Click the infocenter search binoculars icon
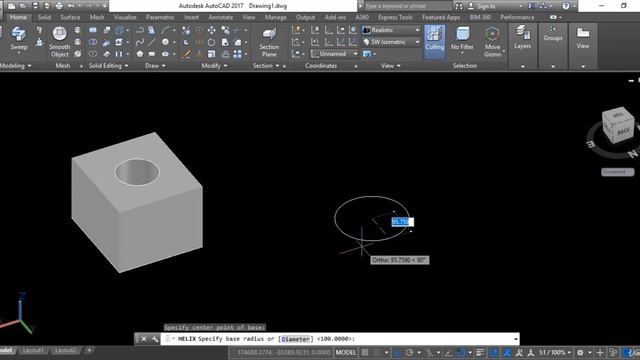Image resolution: width=640 pixels, height=360 pixels. coord(459,6)
